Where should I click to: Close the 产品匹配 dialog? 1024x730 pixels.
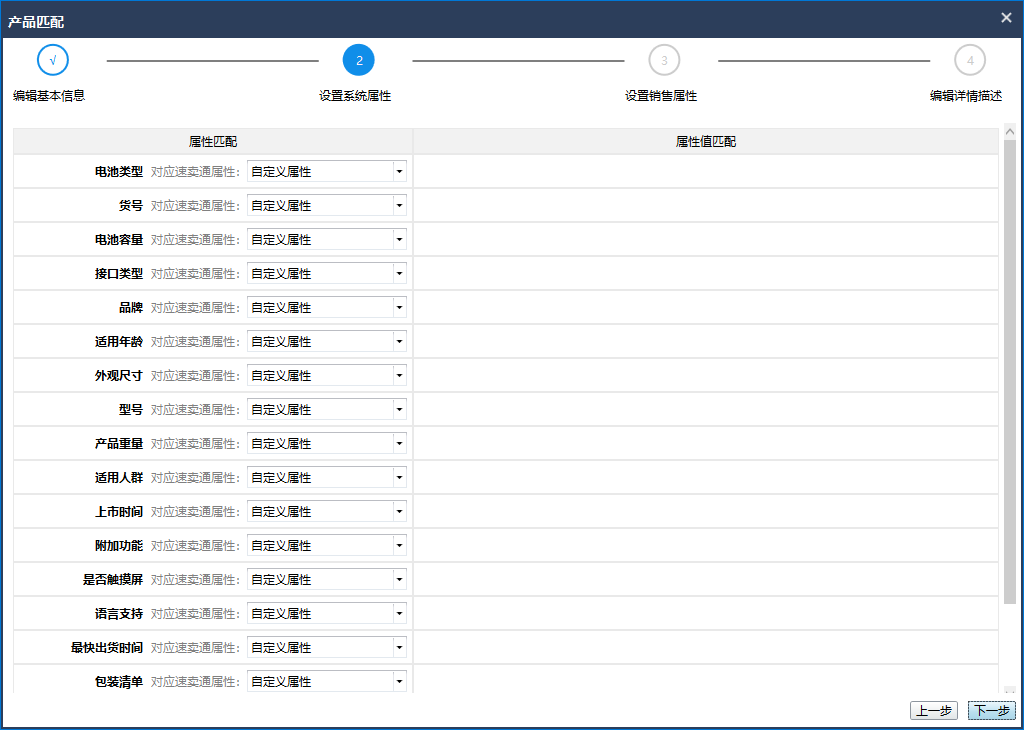click(x=1006, y=17)
